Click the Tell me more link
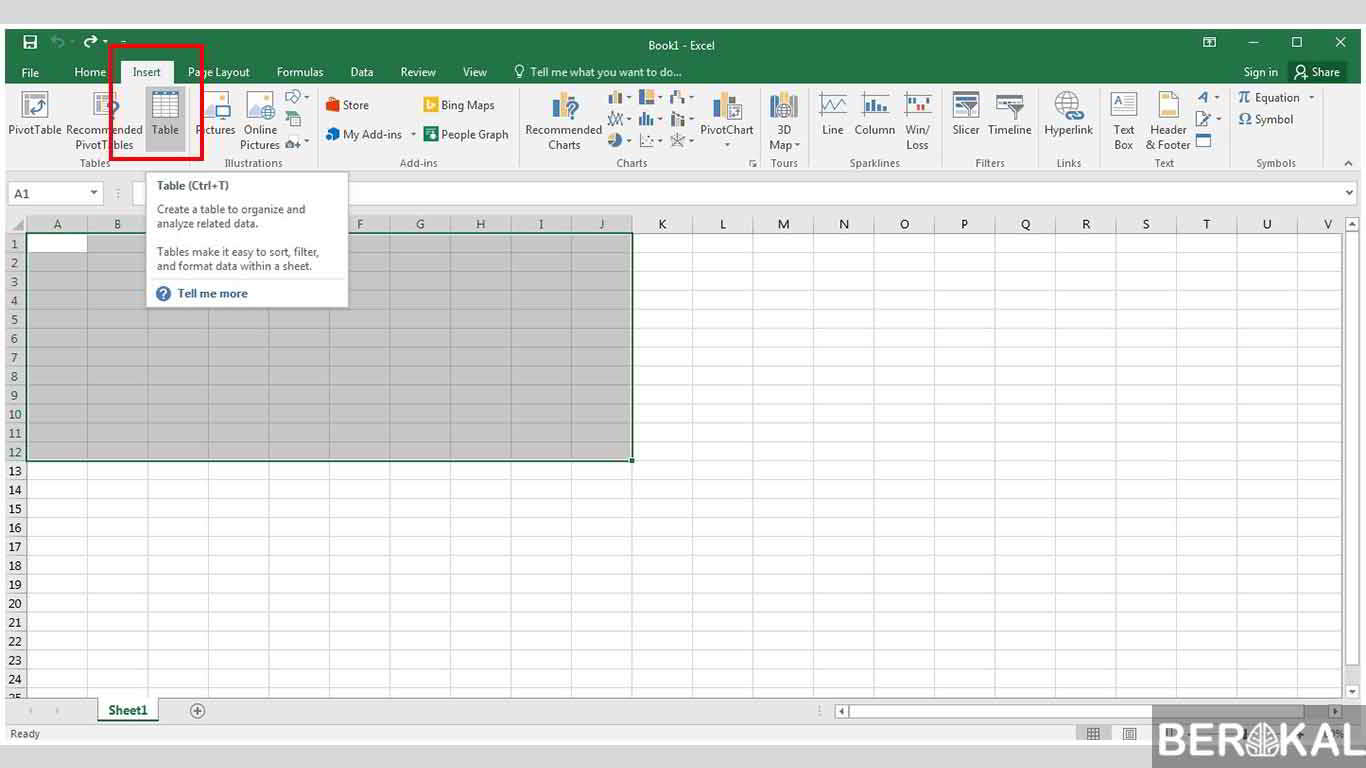 (212, 293)
